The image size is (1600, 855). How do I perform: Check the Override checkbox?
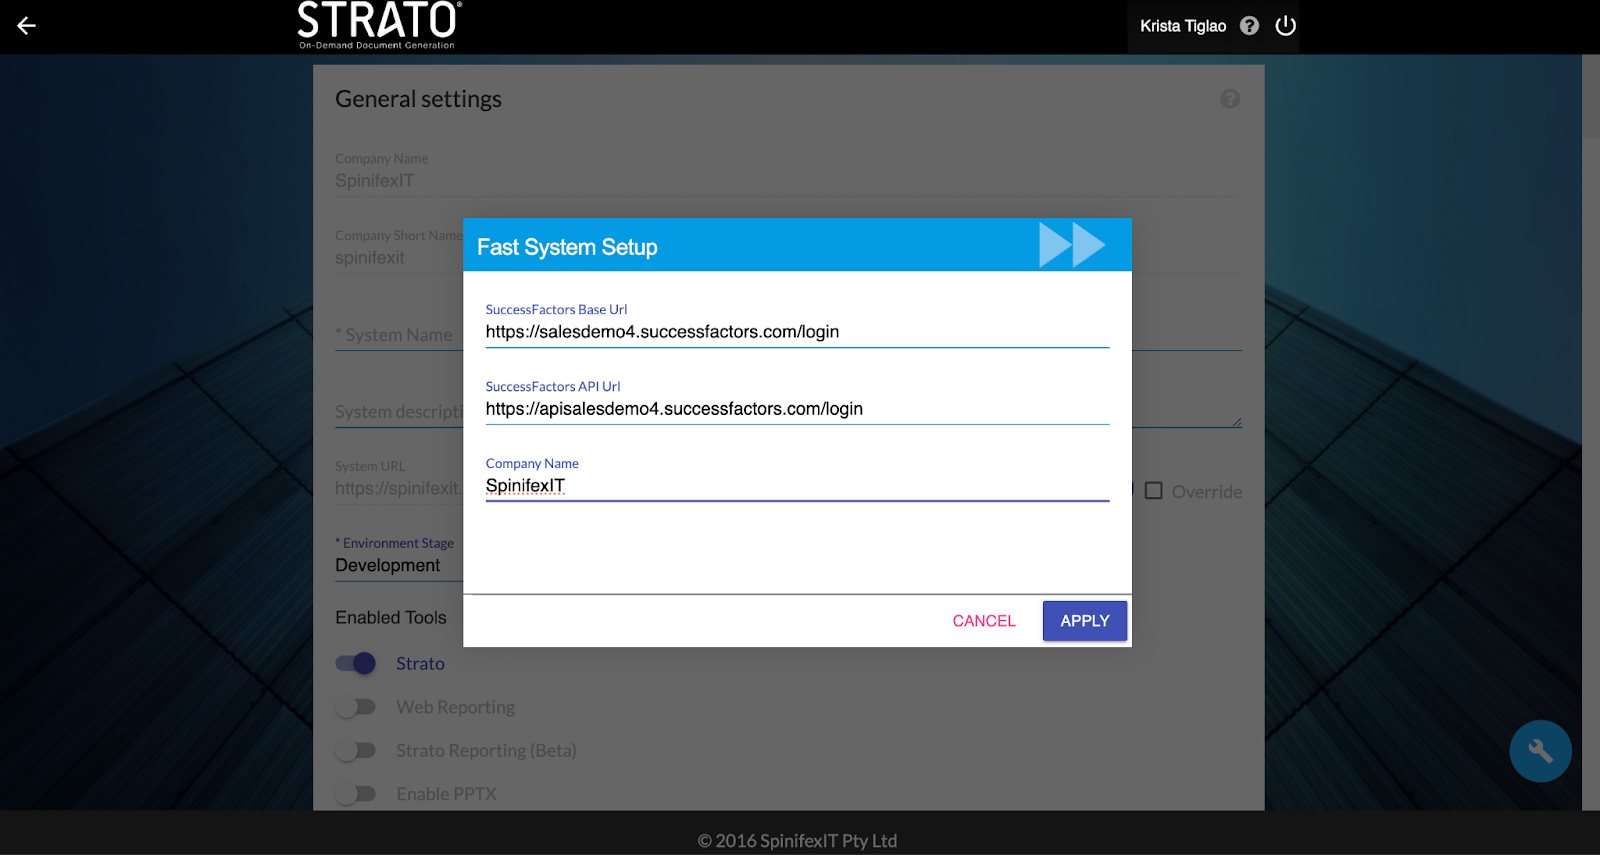(1154, 491)
